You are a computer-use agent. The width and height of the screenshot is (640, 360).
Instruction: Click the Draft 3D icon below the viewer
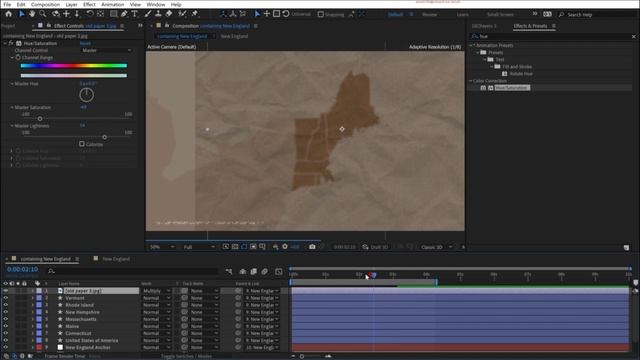365,247
